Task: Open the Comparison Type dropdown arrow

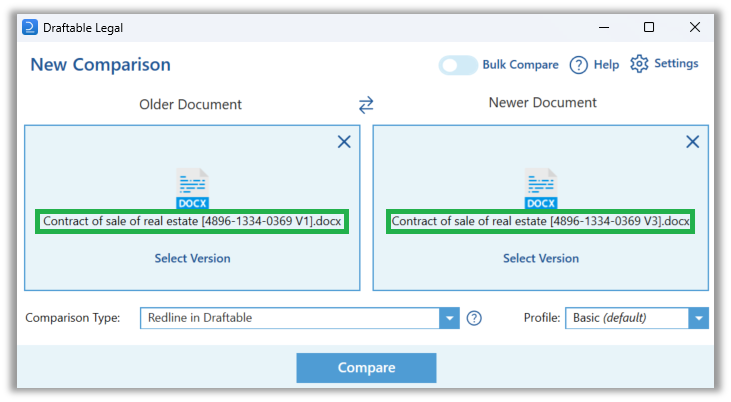Action: (449, 318)
